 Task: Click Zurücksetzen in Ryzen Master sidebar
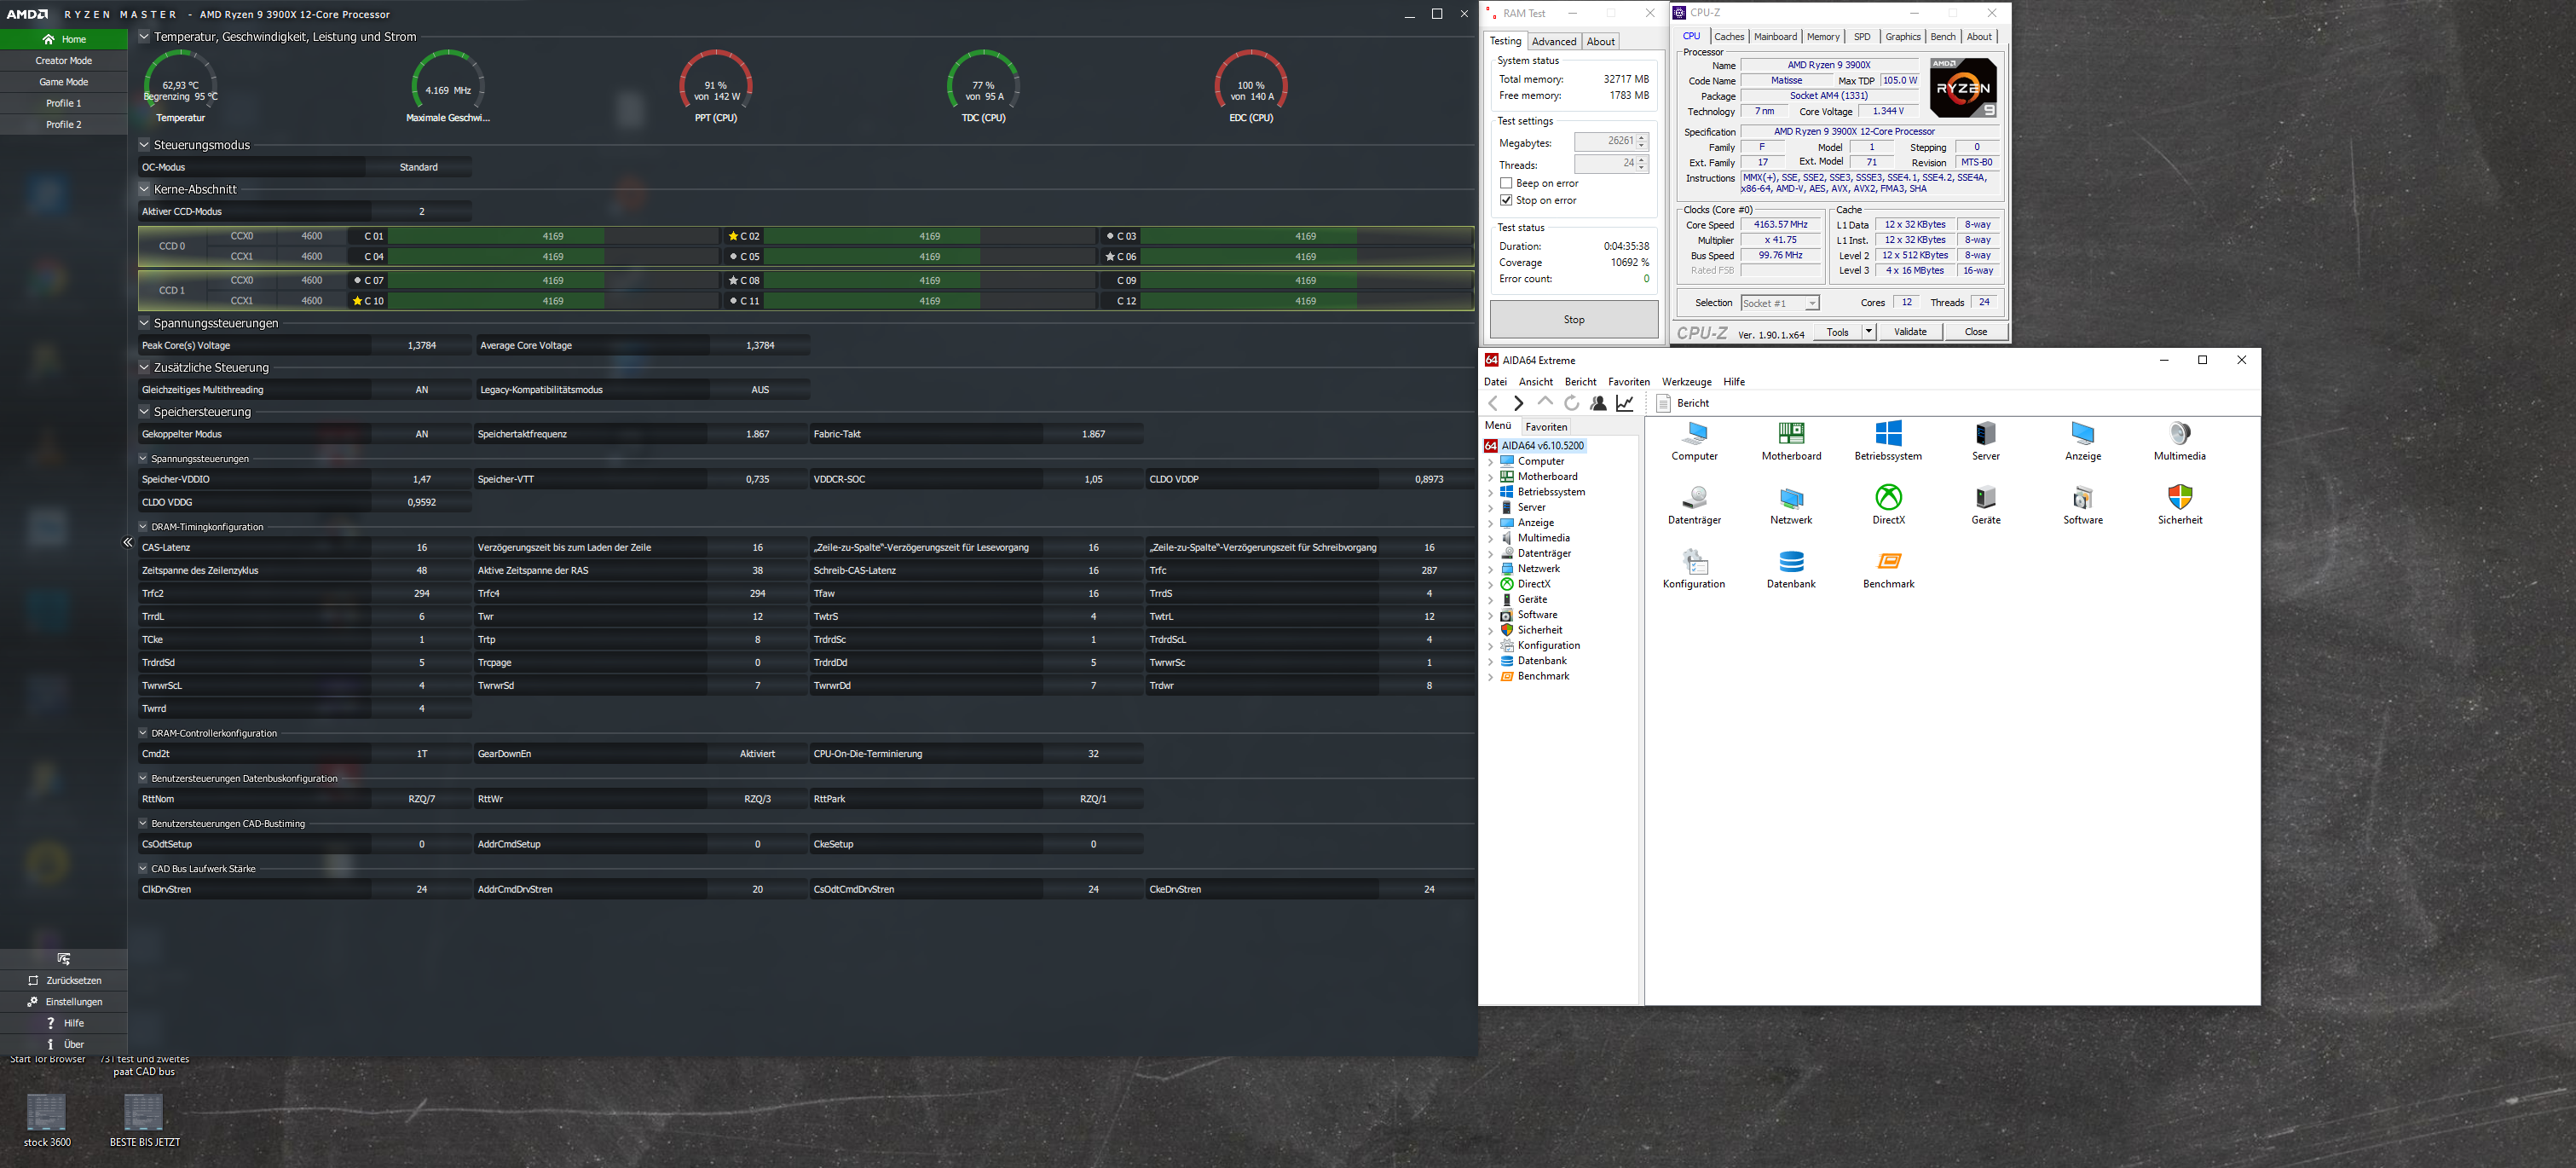pos(64,980)
